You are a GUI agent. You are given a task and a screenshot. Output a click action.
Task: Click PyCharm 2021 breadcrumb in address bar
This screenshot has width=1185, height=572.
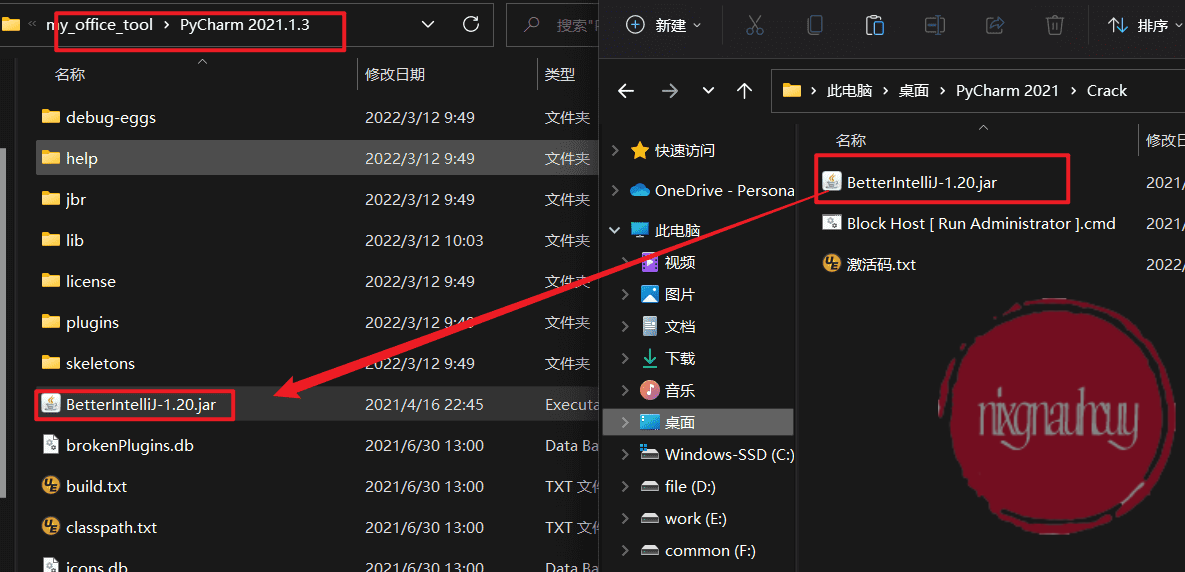1007,91
